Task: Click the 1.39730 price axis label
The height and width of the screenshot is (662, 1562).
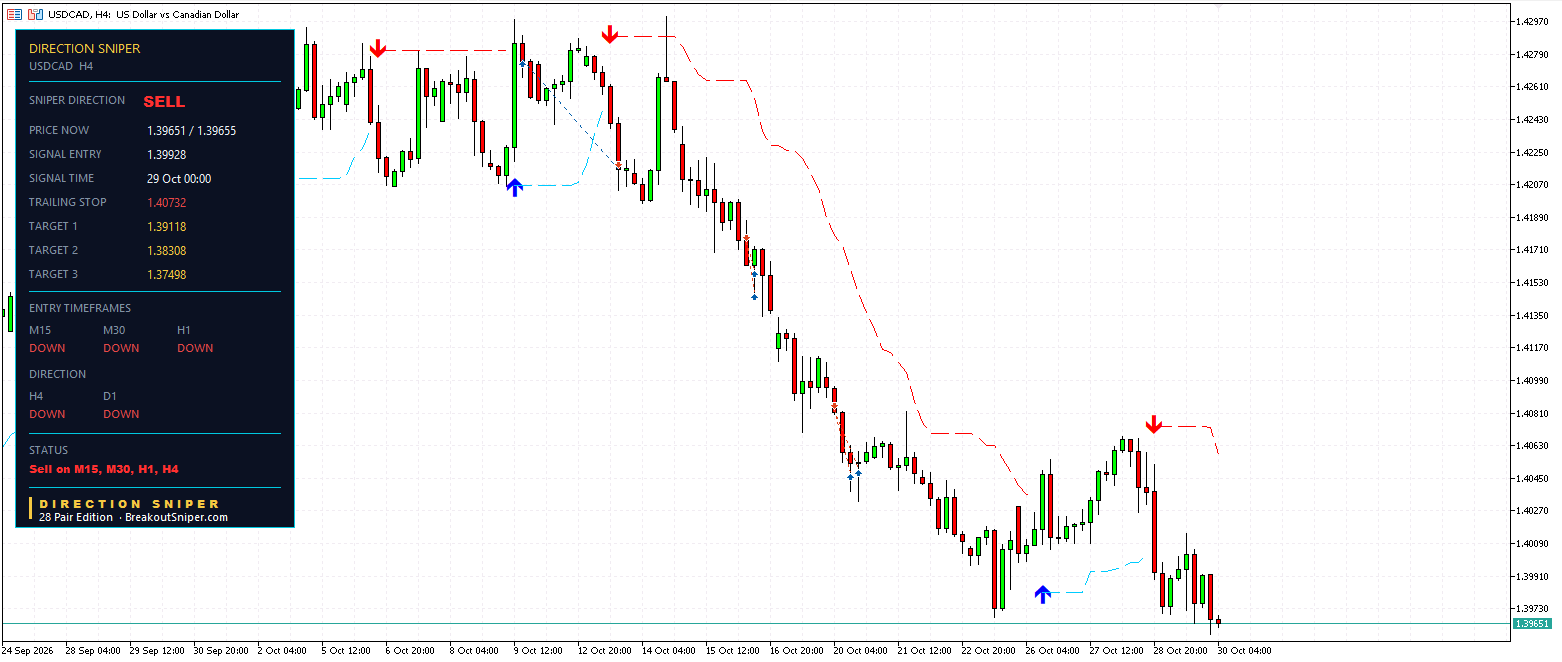Action: (x=1533, y=608)
